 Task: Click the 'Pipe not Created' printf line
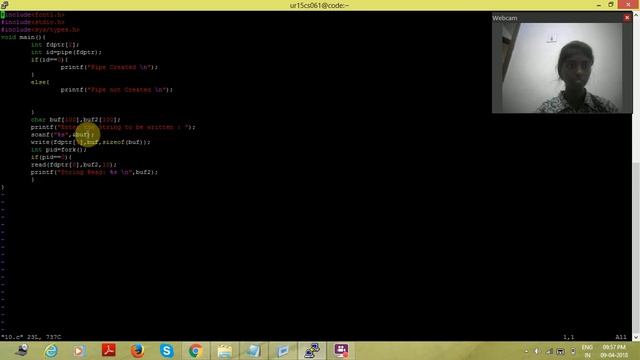click(117, 89)
